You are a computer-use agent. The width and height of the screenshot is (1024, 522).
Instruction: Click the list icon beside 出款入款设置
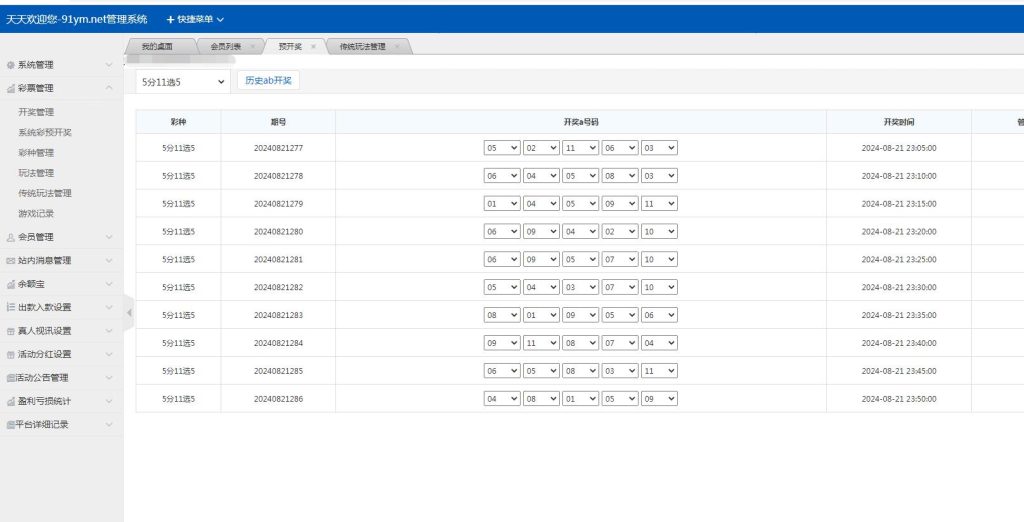click(x=10, y=307)
